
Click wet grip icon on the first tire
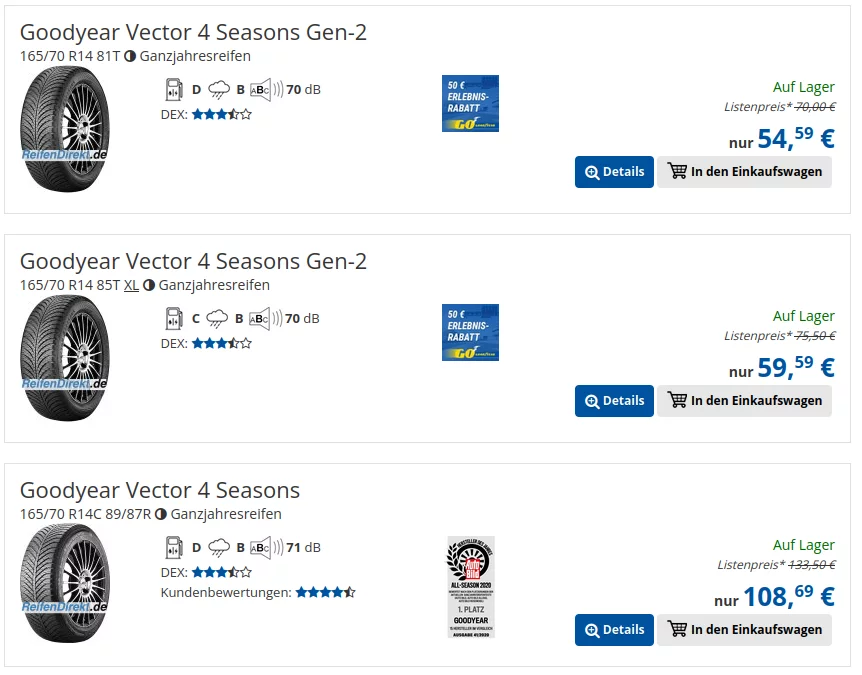tap(218, 89)
